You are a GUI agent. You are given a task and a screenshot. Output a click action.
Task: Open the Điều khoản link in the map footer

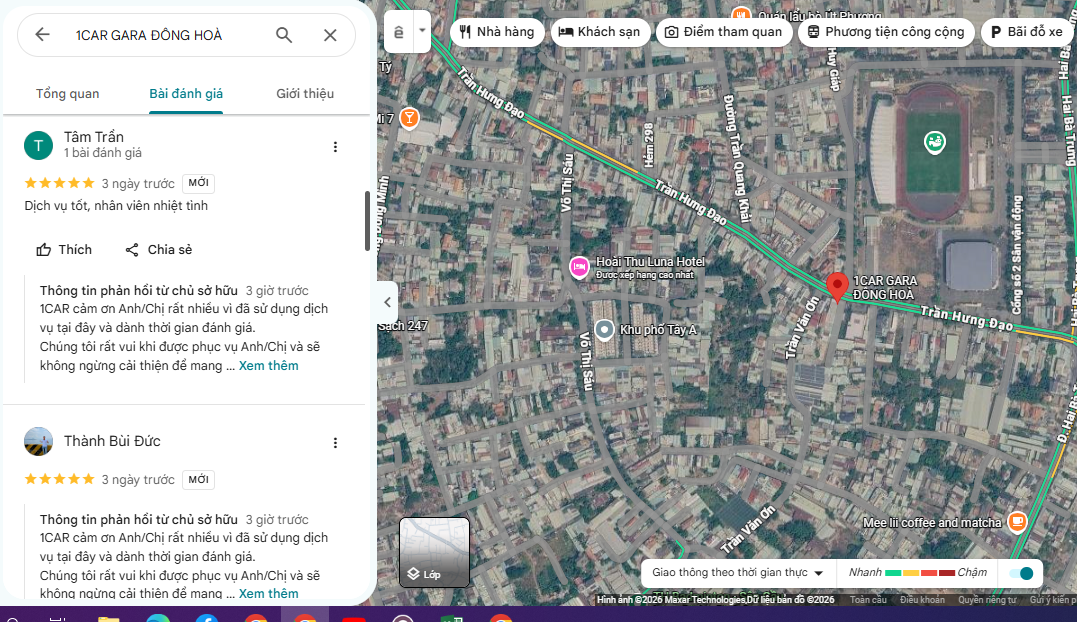click(922, 600)
